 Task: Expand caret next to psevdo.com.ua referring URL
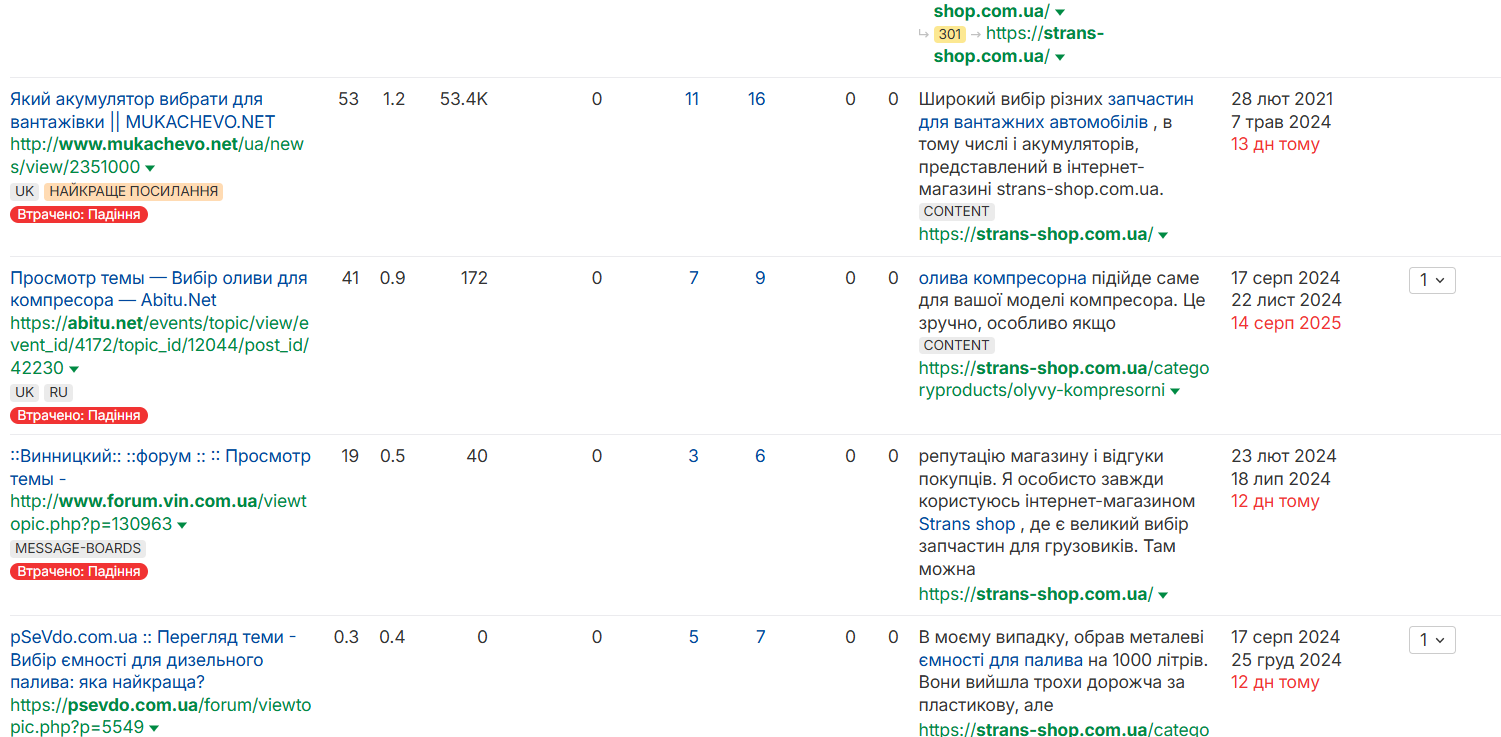click(154, 728)
